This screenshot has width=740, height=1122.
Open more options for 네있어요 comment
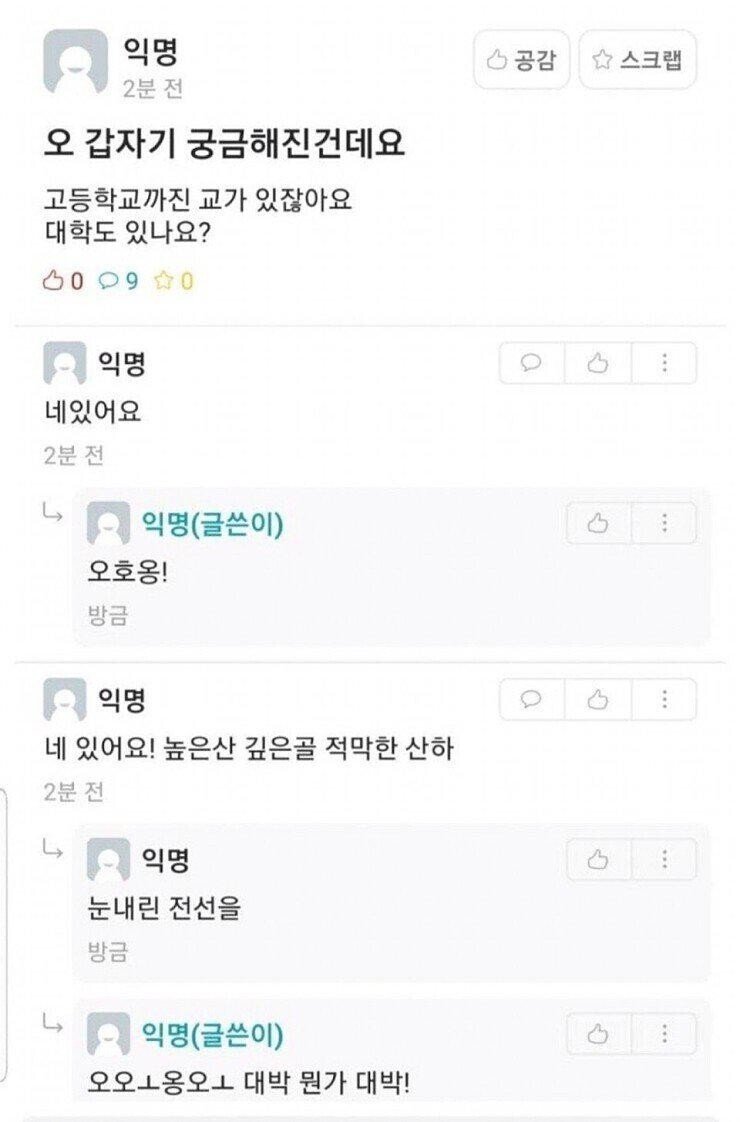click(x=664, y=363)
